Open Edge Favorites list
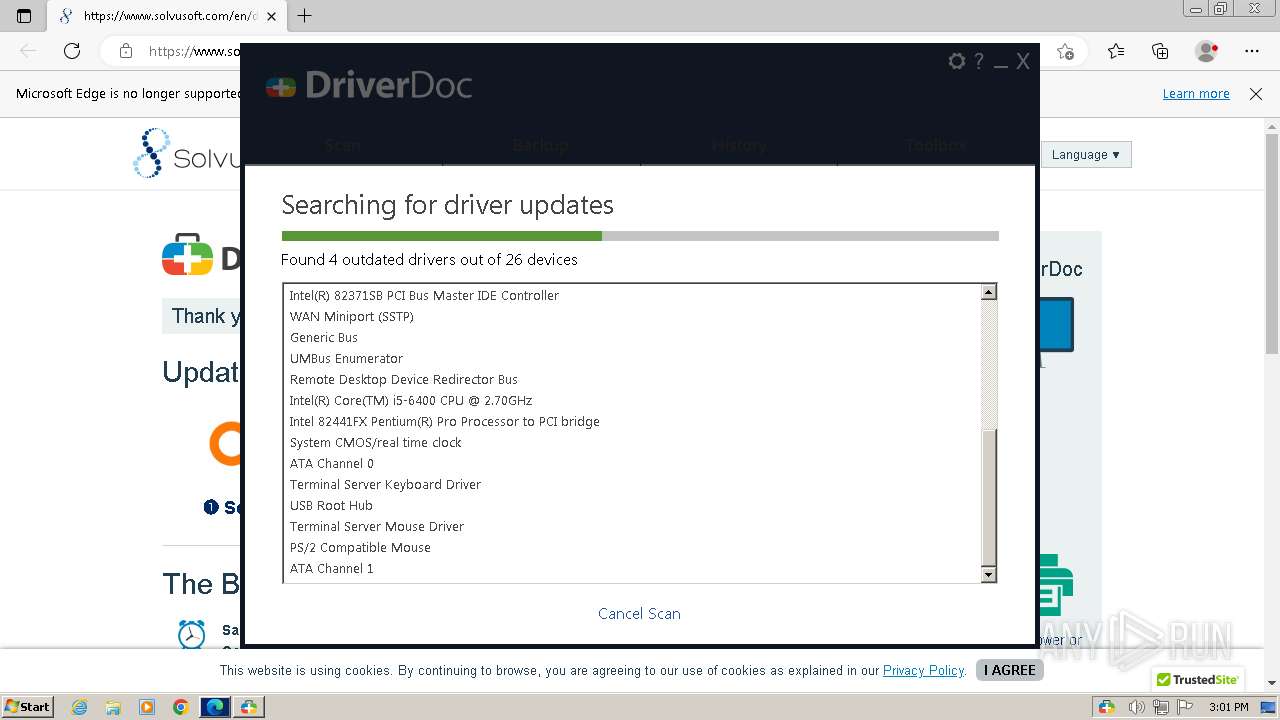 (1116, 51)
